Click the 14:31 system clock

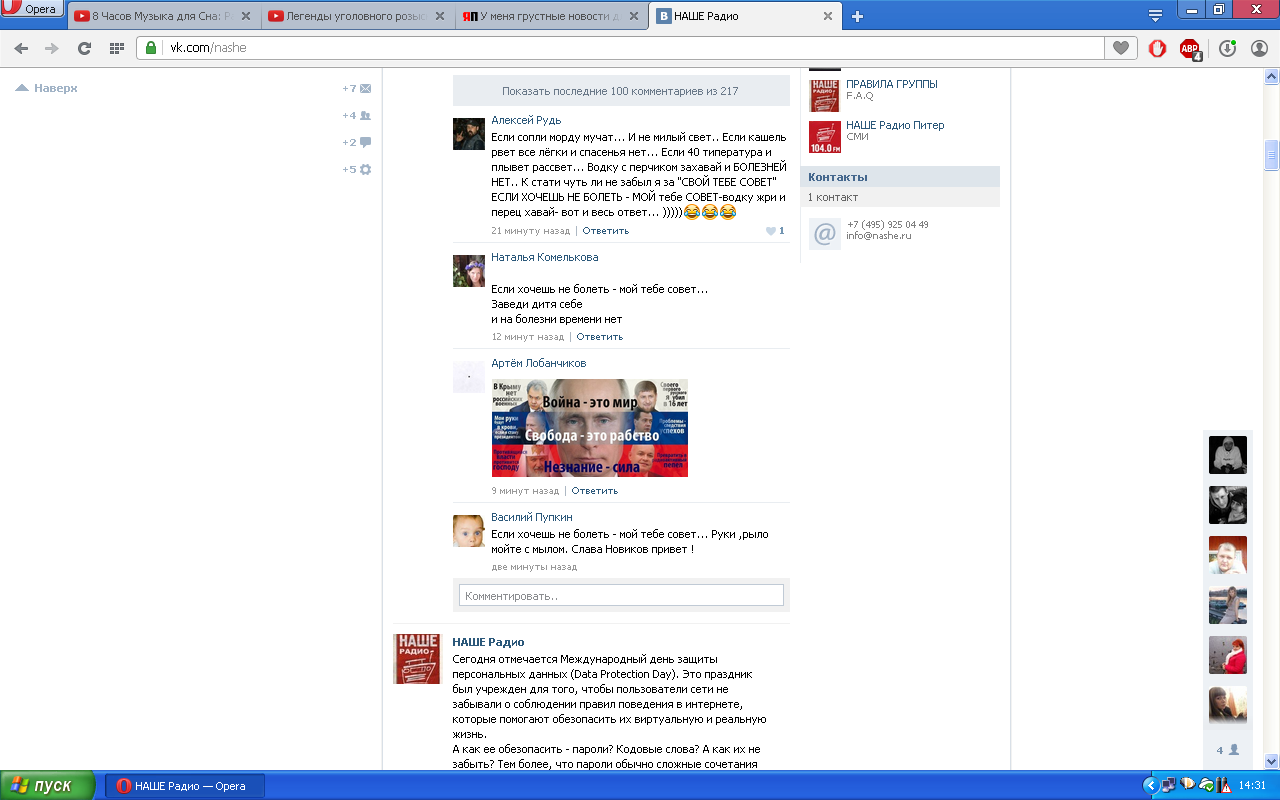[1252, 786]
